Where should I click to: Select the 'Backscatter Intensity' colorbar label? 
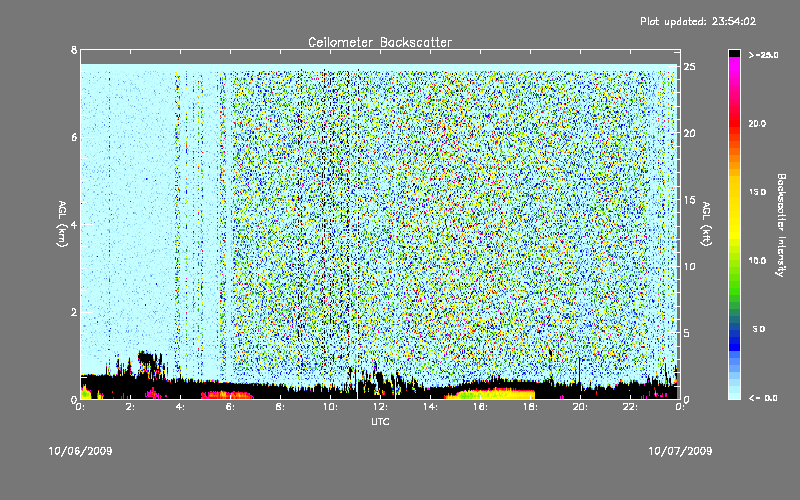click(780, 225)
